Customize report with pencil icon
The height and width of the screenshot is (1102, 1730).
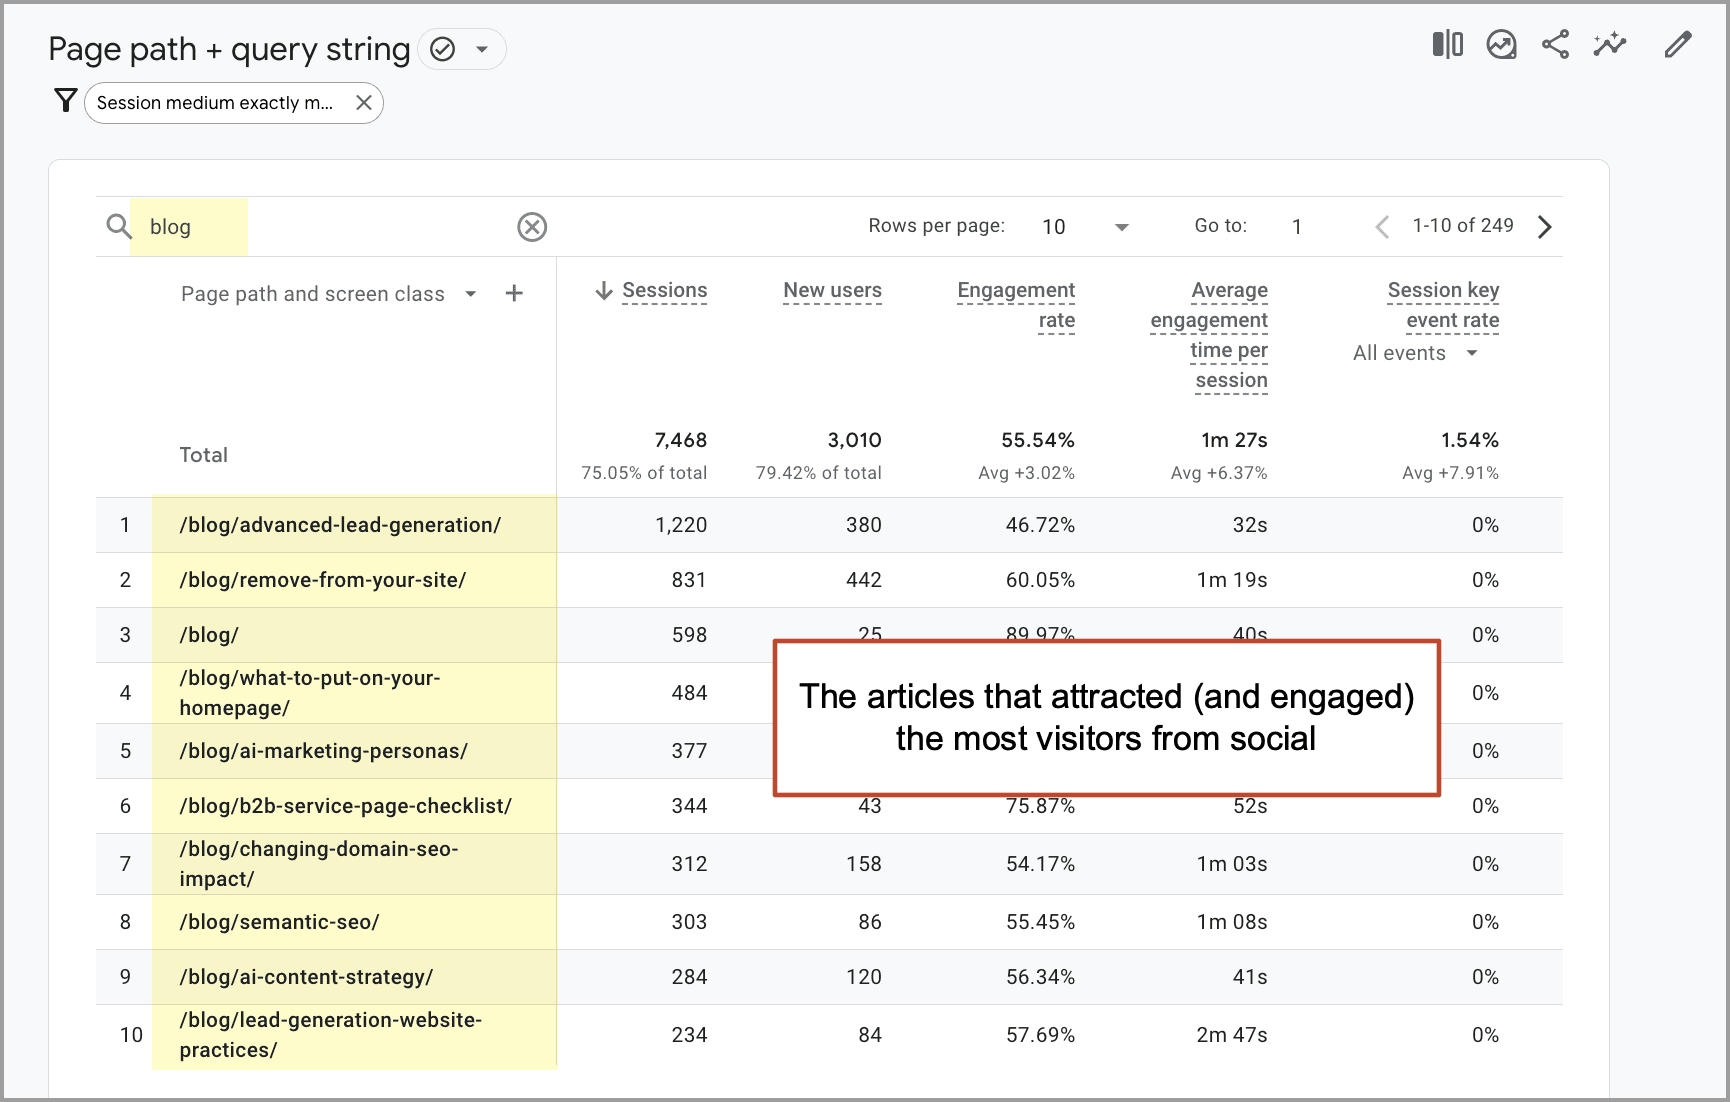click(1678, 45)
